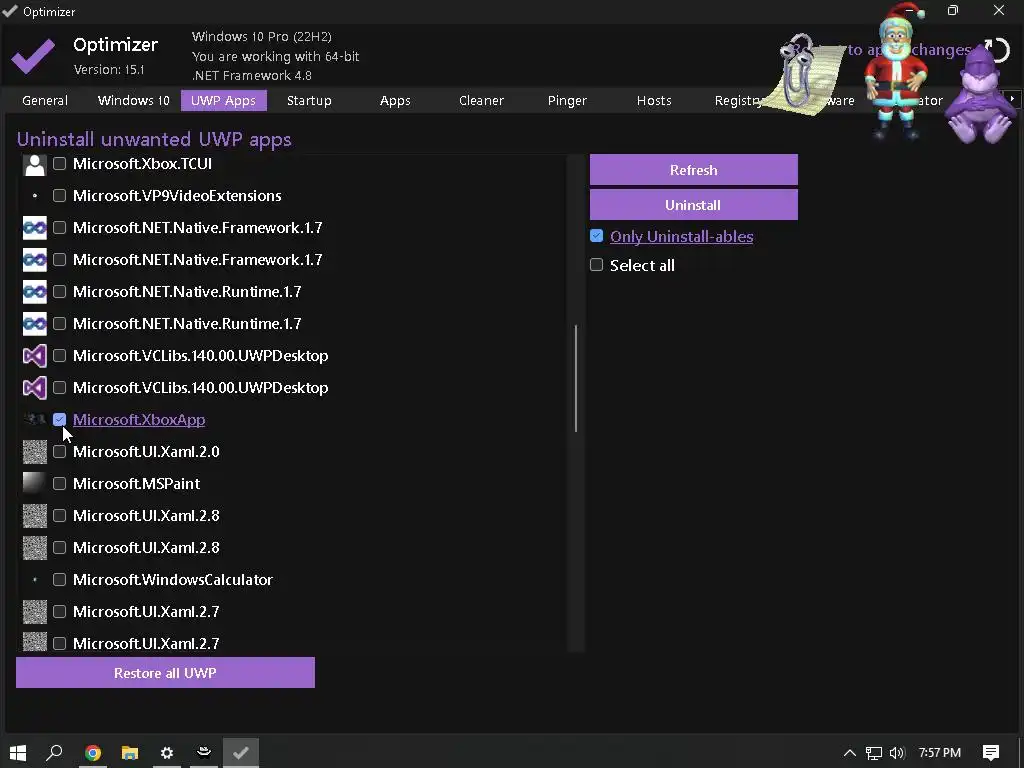Open taskbar Search
The width and height of the screenshot is (1024, 768).
pyautogui.click(x=55, y=752)
